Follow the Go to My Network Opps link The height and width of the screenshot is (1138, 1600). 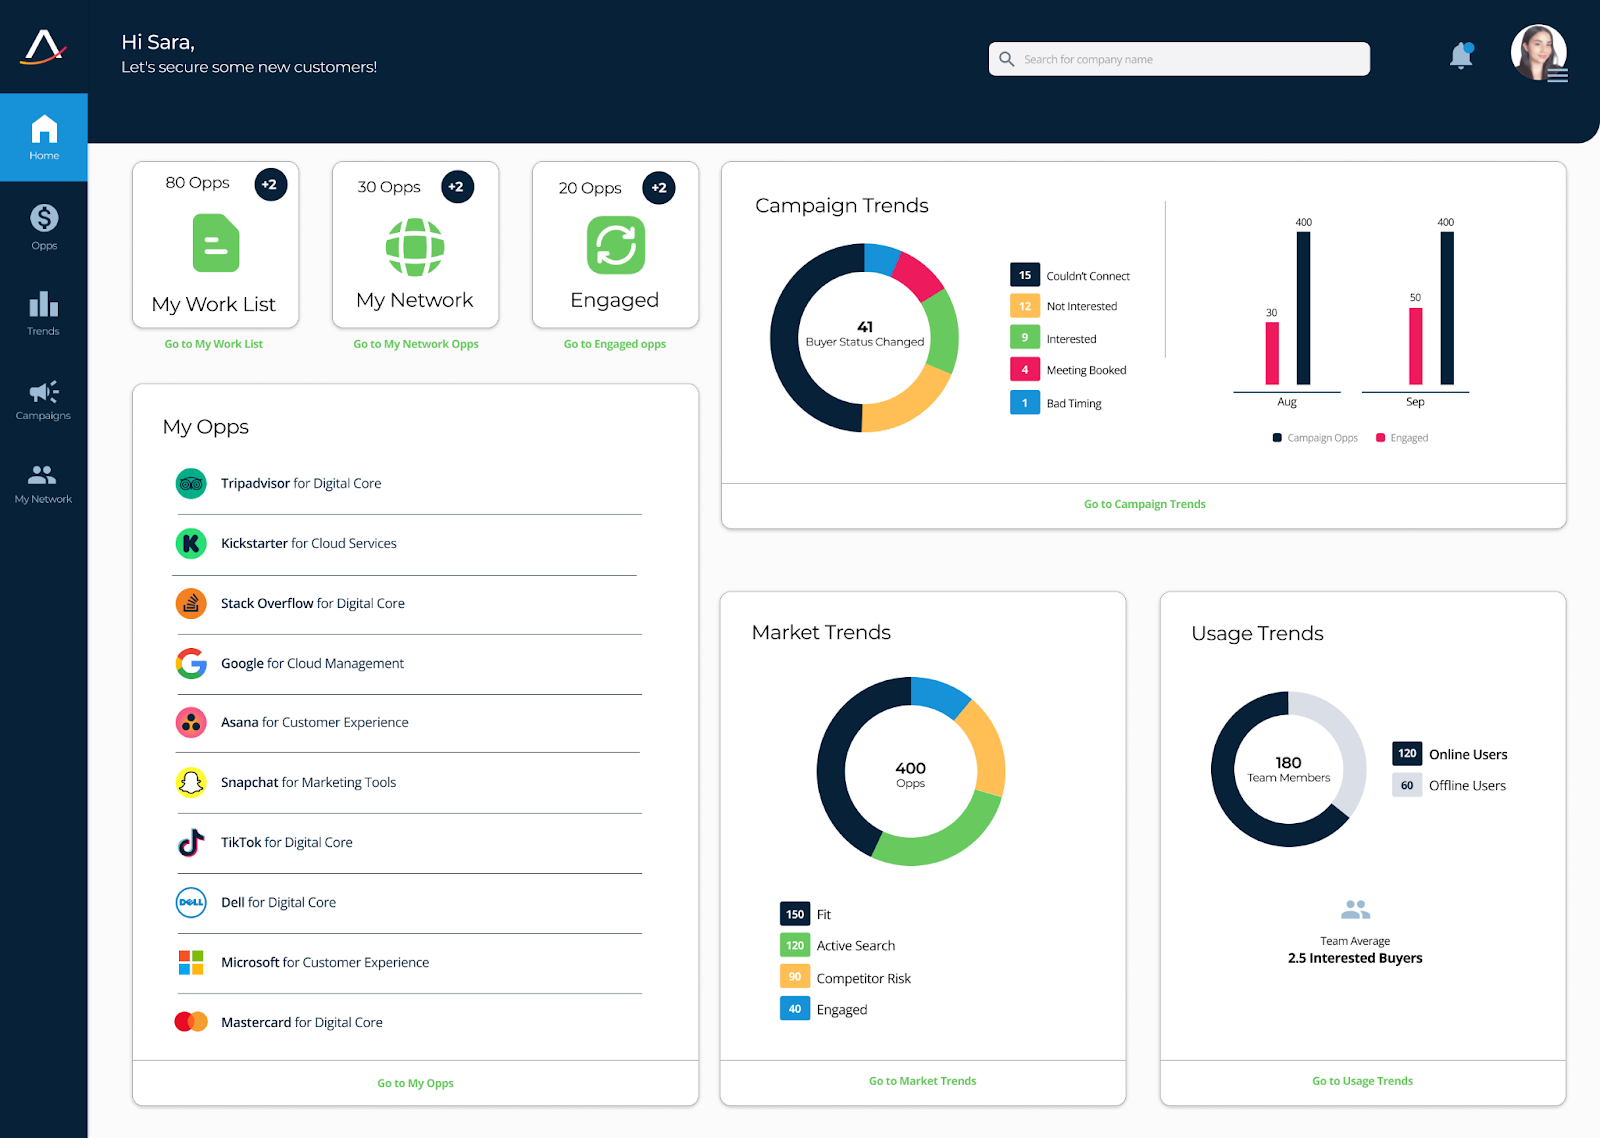point(416,344)
